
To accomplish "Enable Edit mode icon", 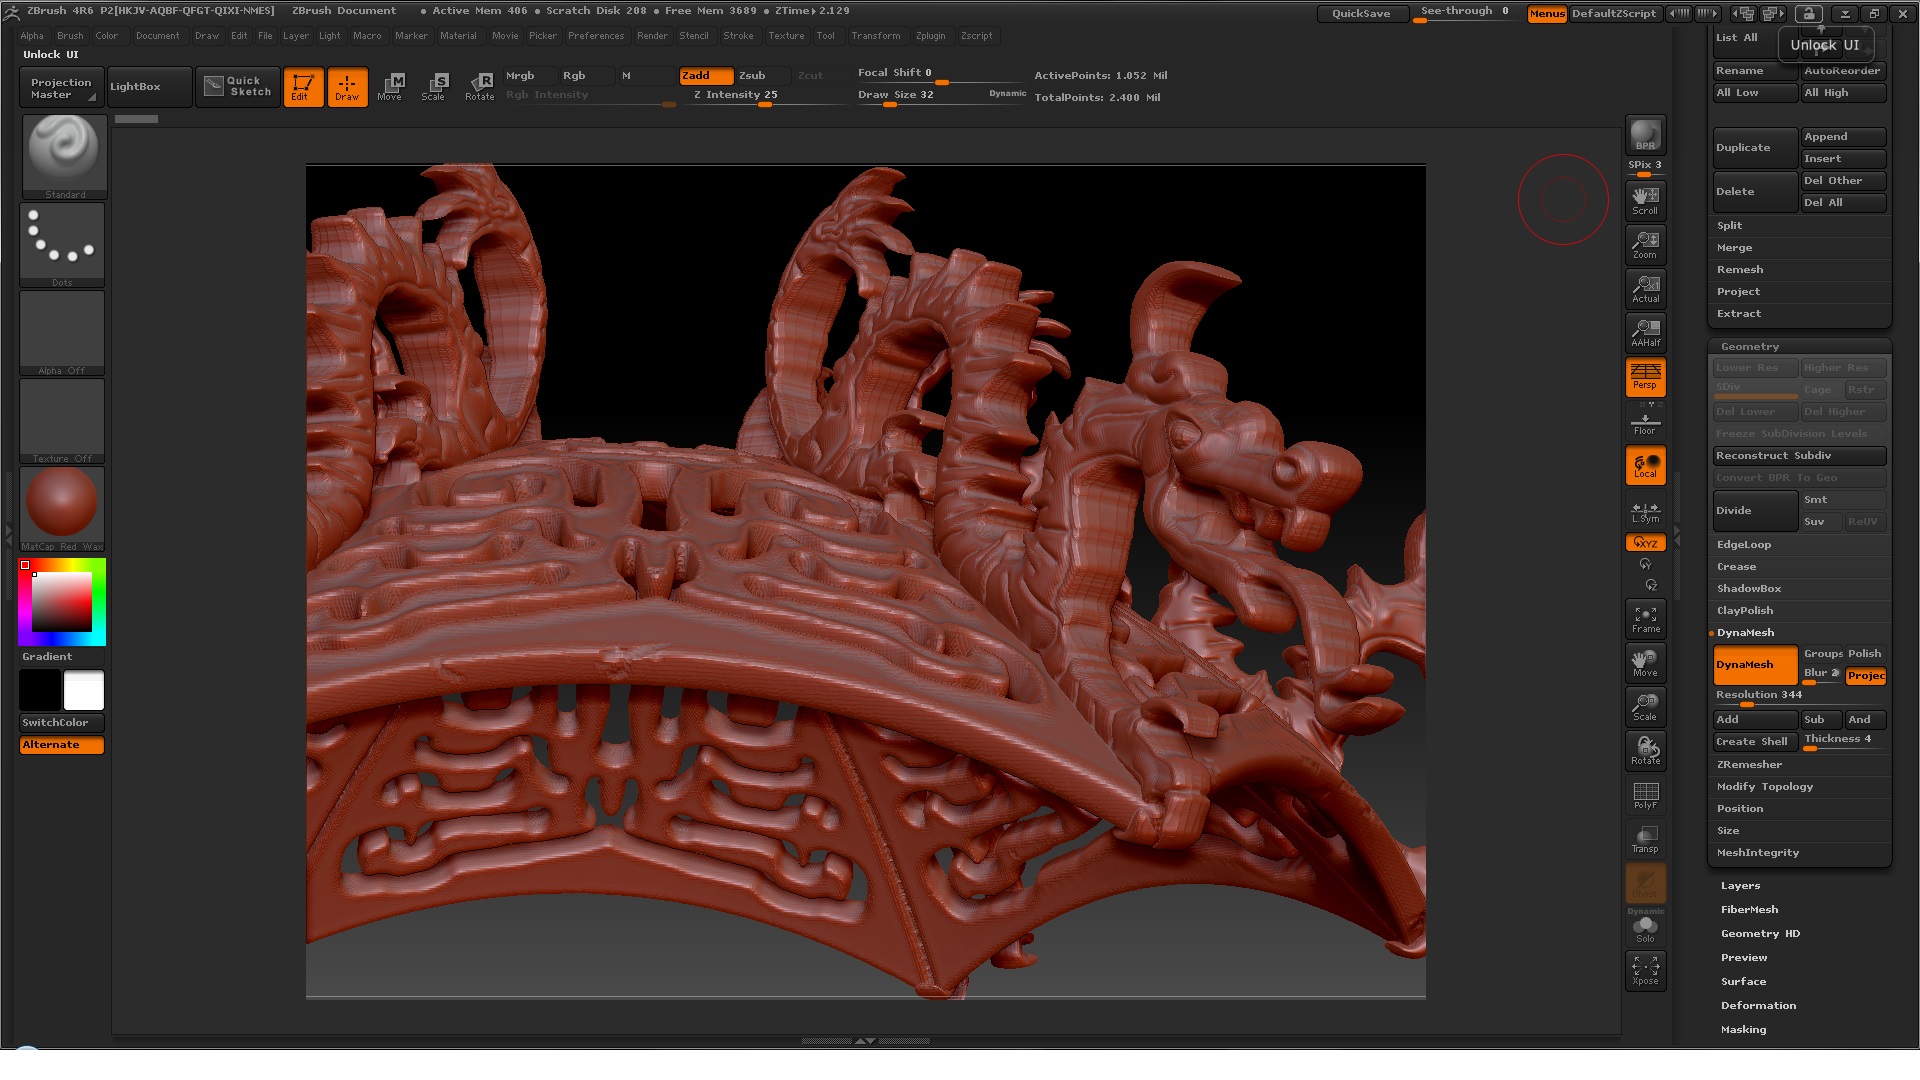I will (303, 87).
